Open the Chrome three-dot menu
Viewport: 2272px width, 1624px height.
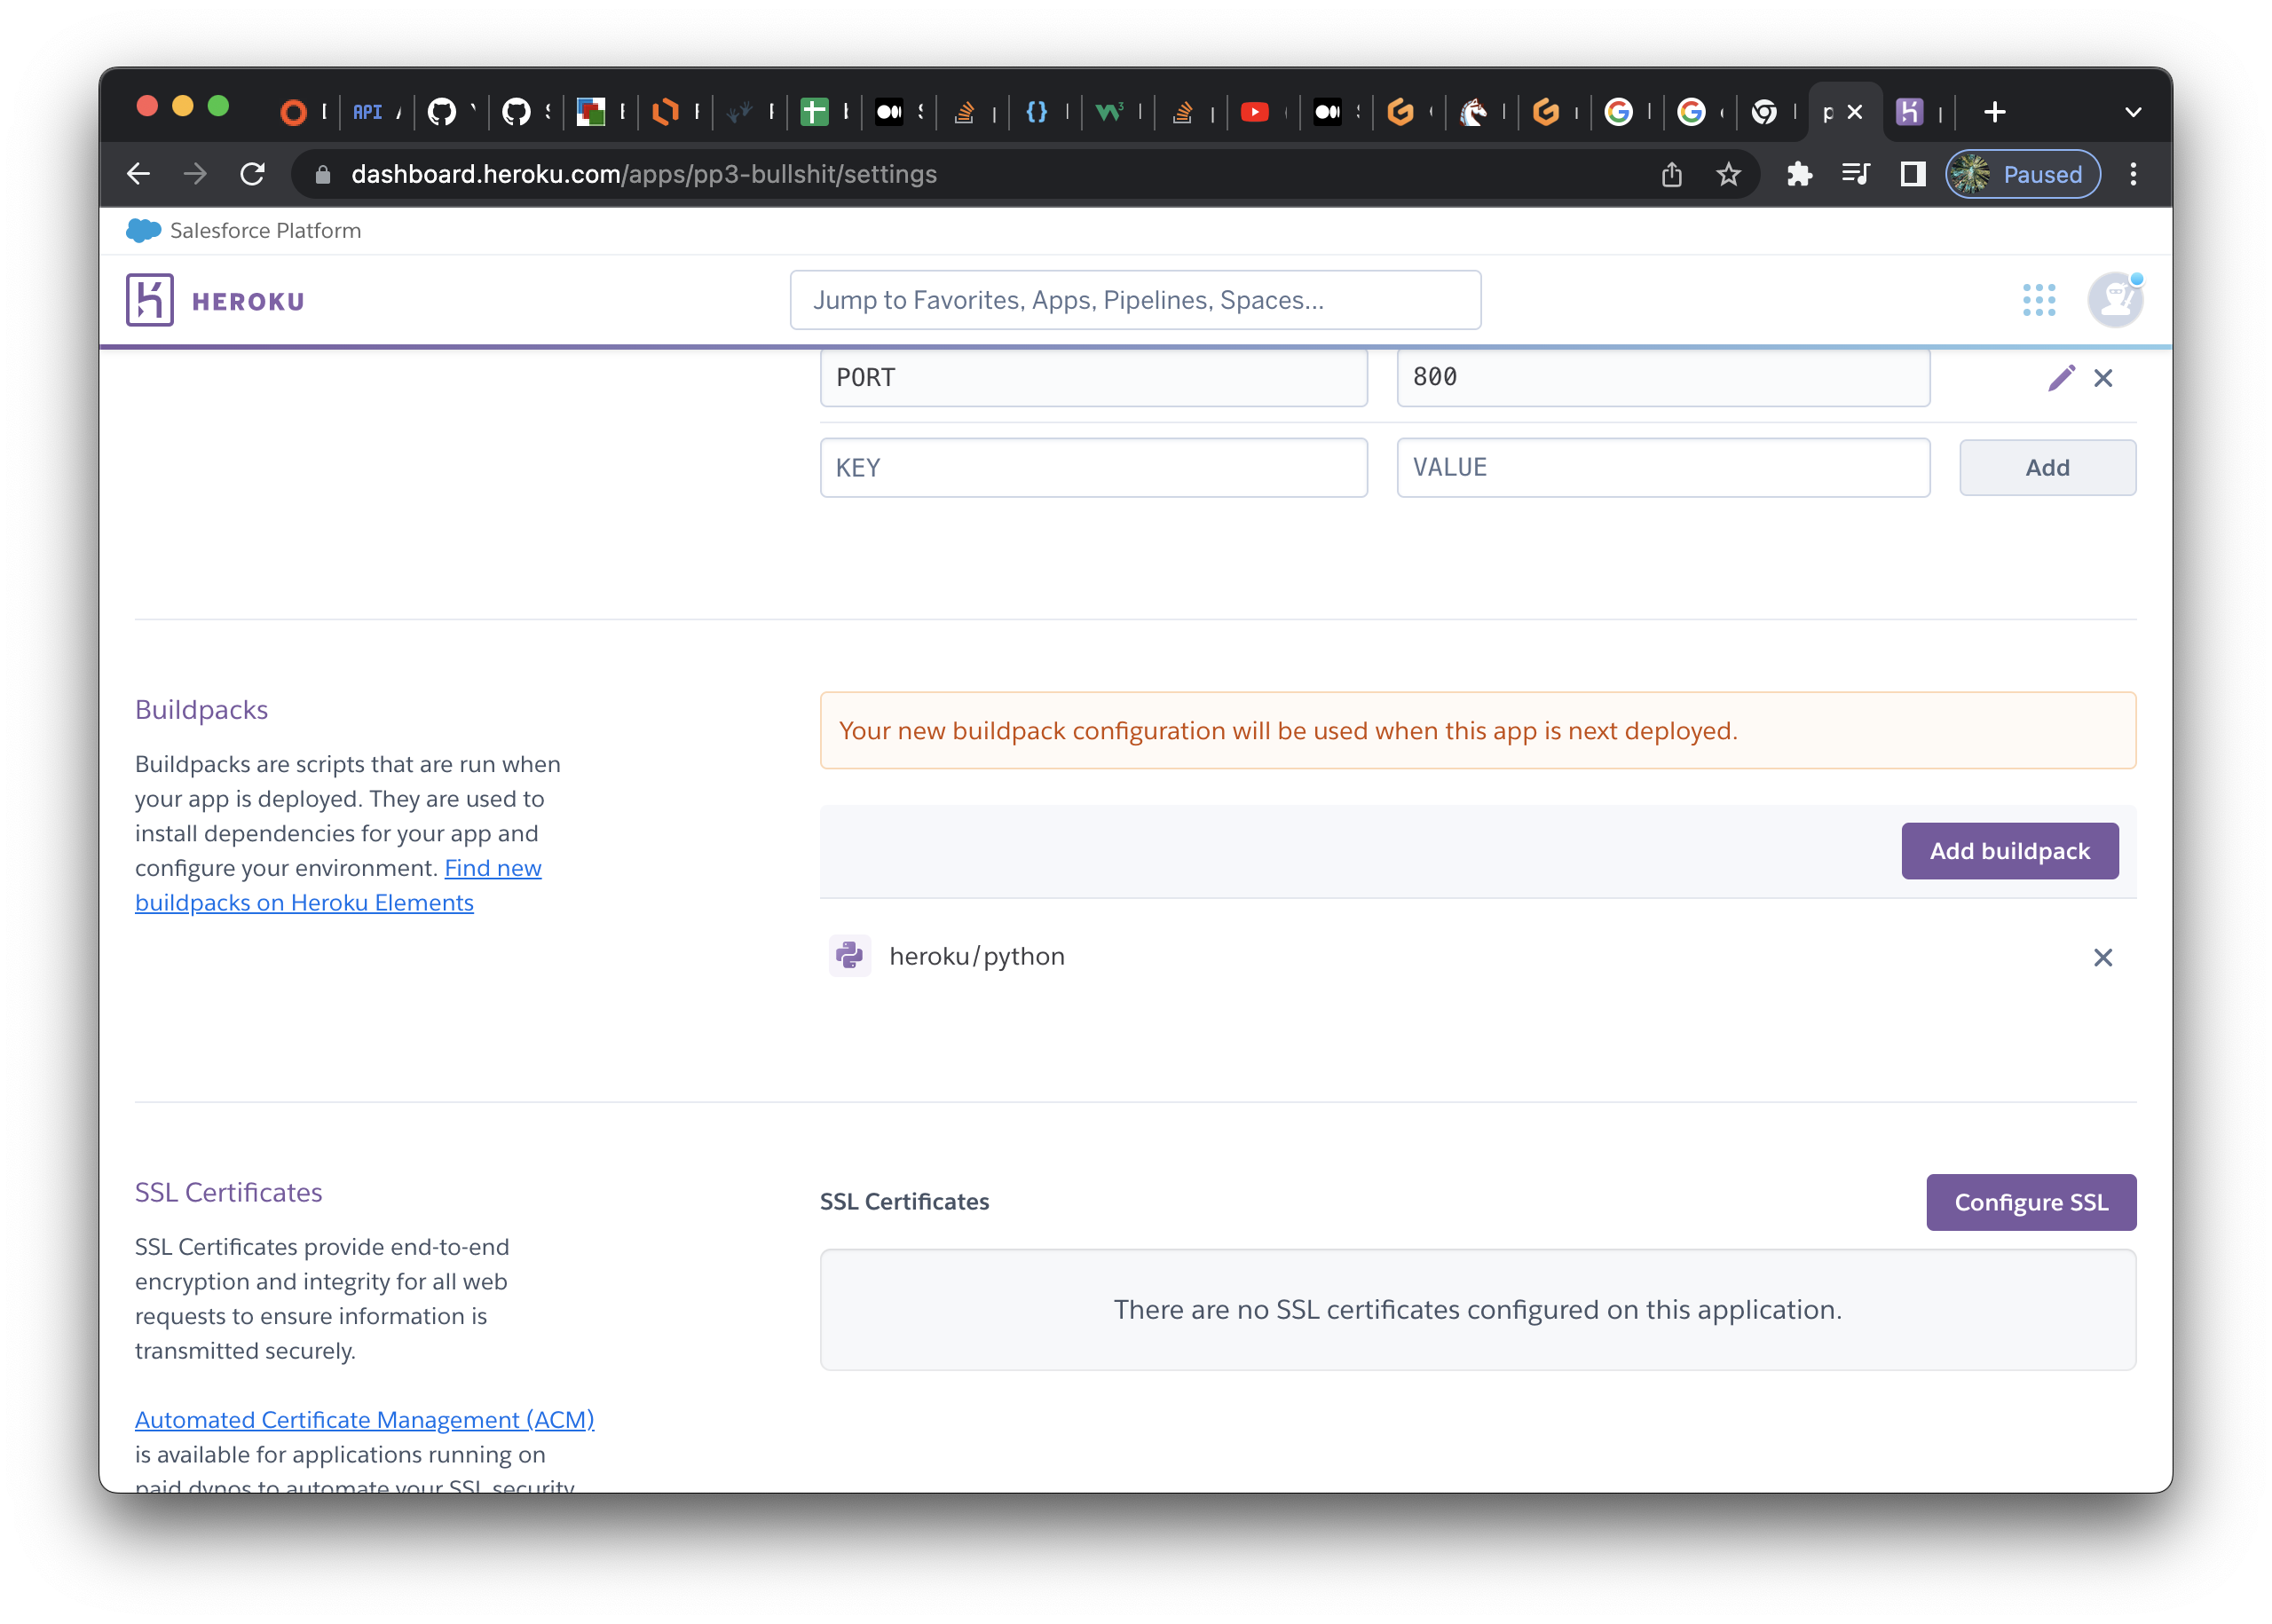[2133, 175]
